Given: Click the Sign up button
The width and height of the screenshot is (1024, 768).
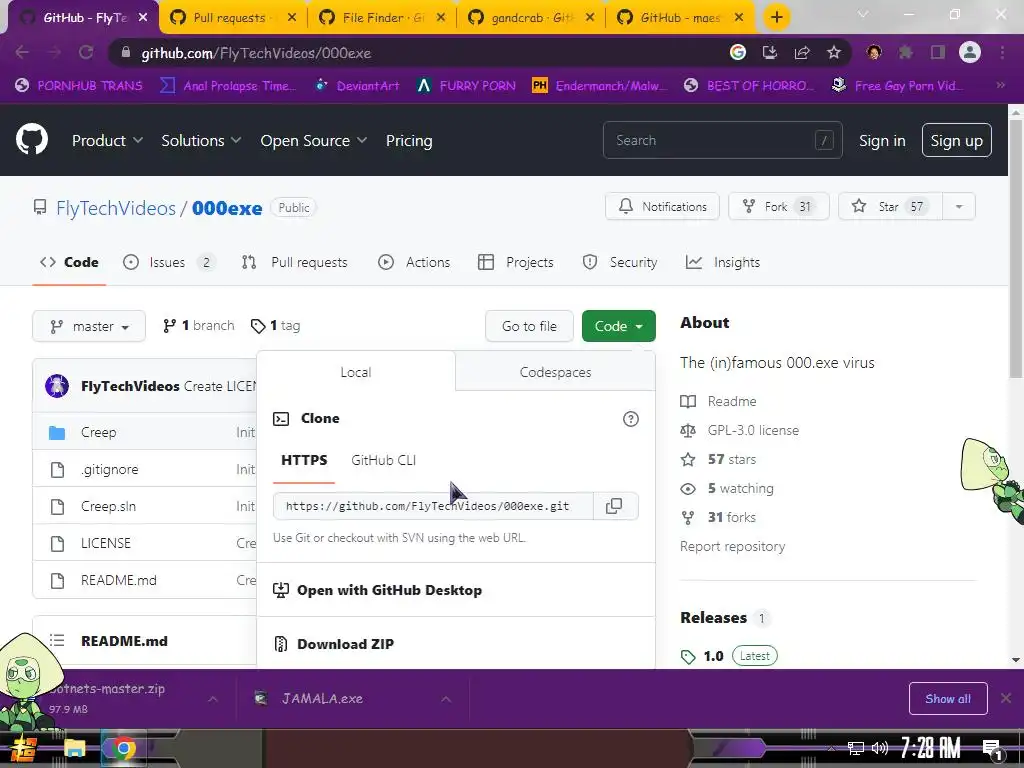Looking at the screenshot, I should 956,140.
